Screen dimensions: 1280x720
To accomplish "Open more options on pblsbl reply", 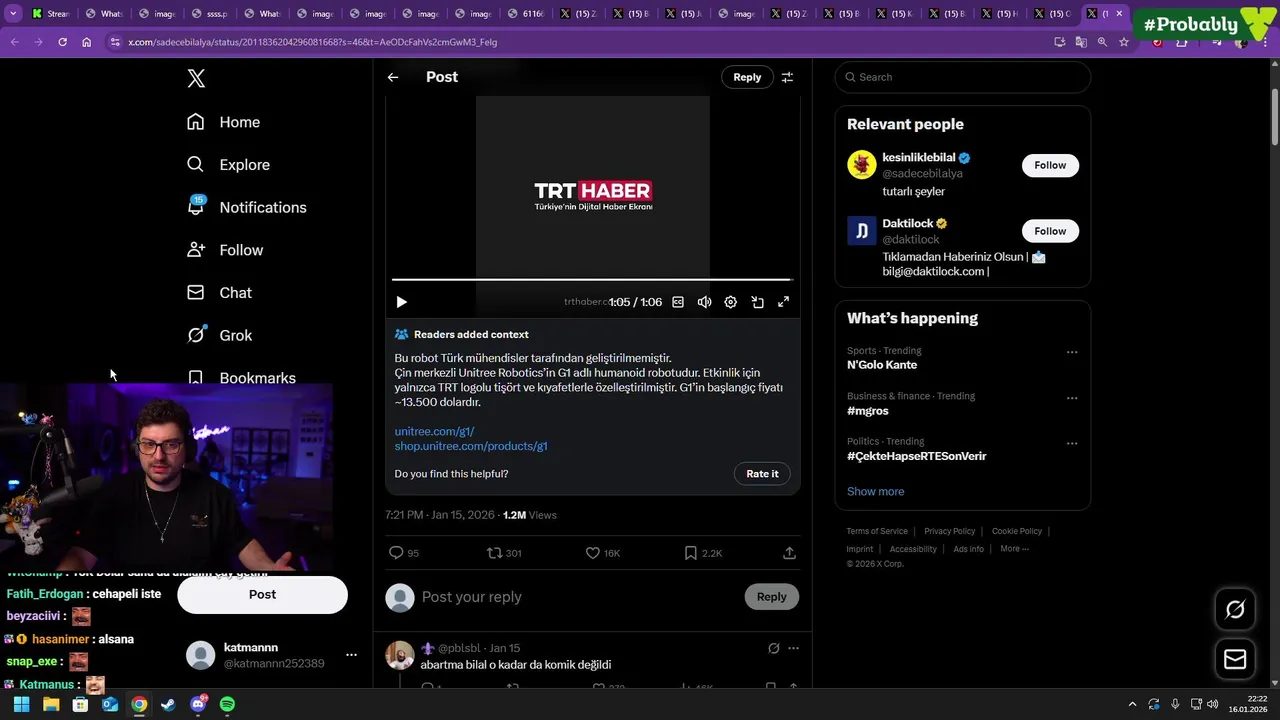I will (x=793, y=648).
